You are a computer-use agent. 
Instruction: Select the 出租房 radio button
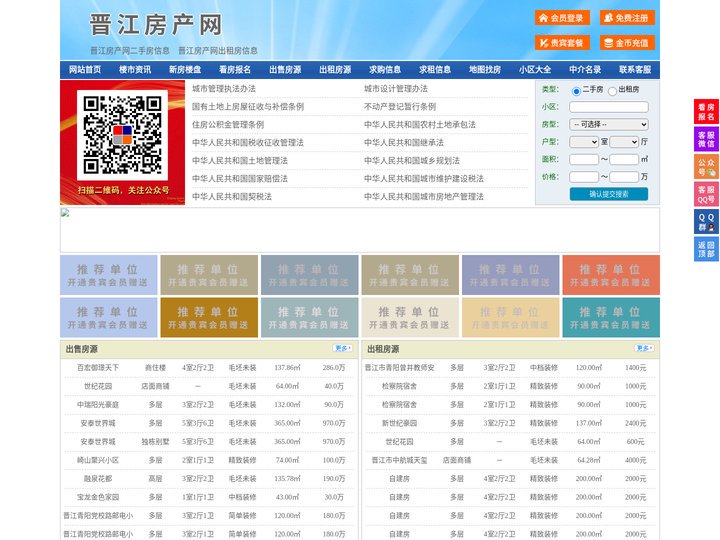click(612, 91)
